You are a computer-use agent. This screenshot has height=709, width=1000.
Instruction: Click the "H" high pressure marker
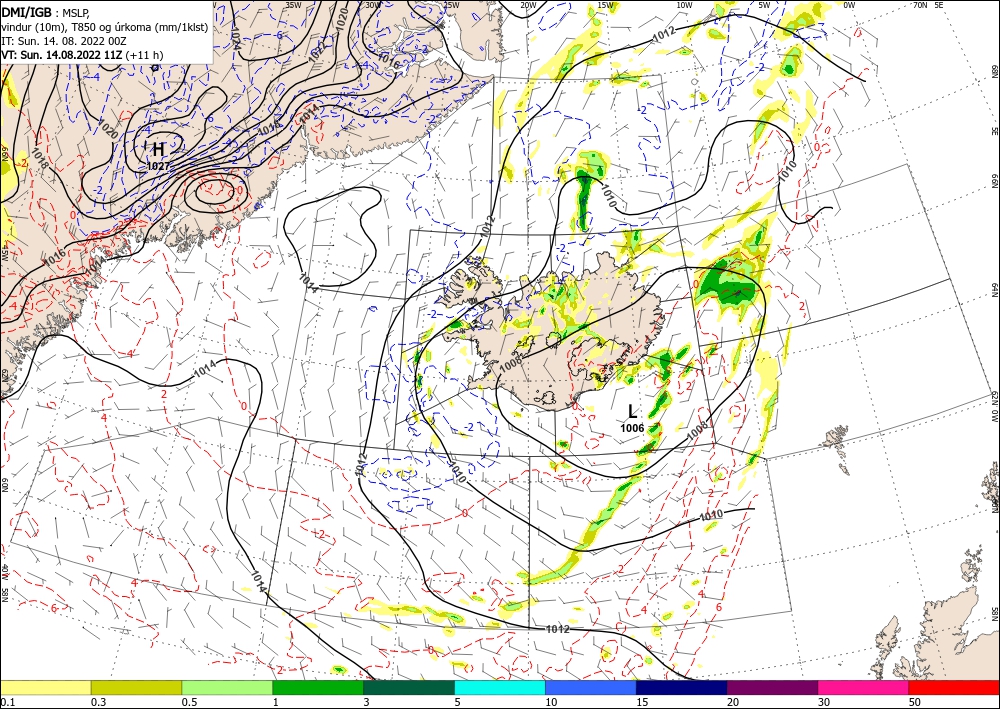pyautogui.click(x=158, y=149)
